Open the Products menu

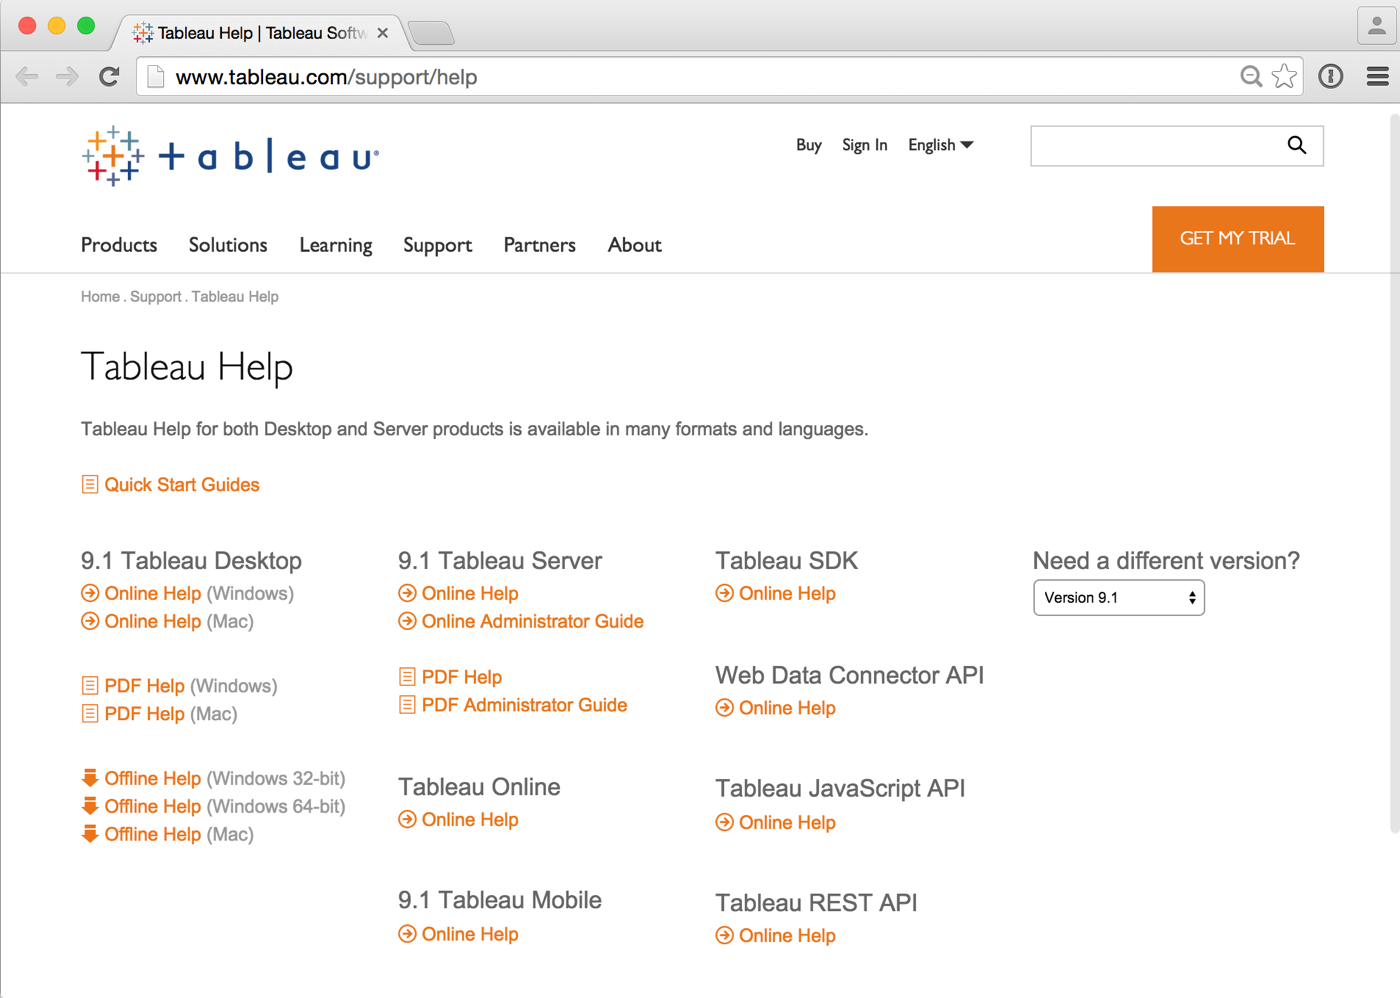coord(119,245)
